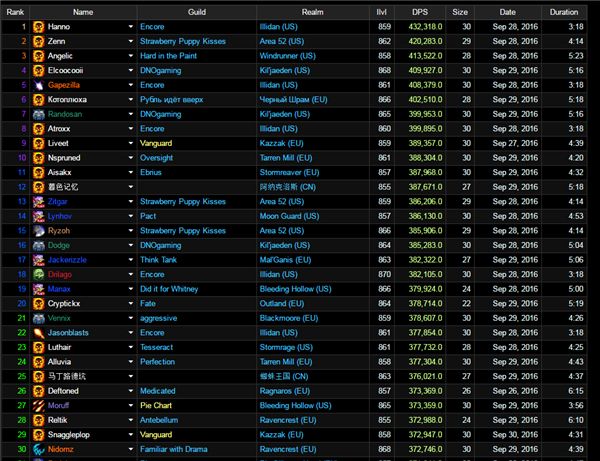The width and height of the screenshot is (600, 461).
Task: Click the class icon beside Hanno
Action: click(x=38, y=27)
